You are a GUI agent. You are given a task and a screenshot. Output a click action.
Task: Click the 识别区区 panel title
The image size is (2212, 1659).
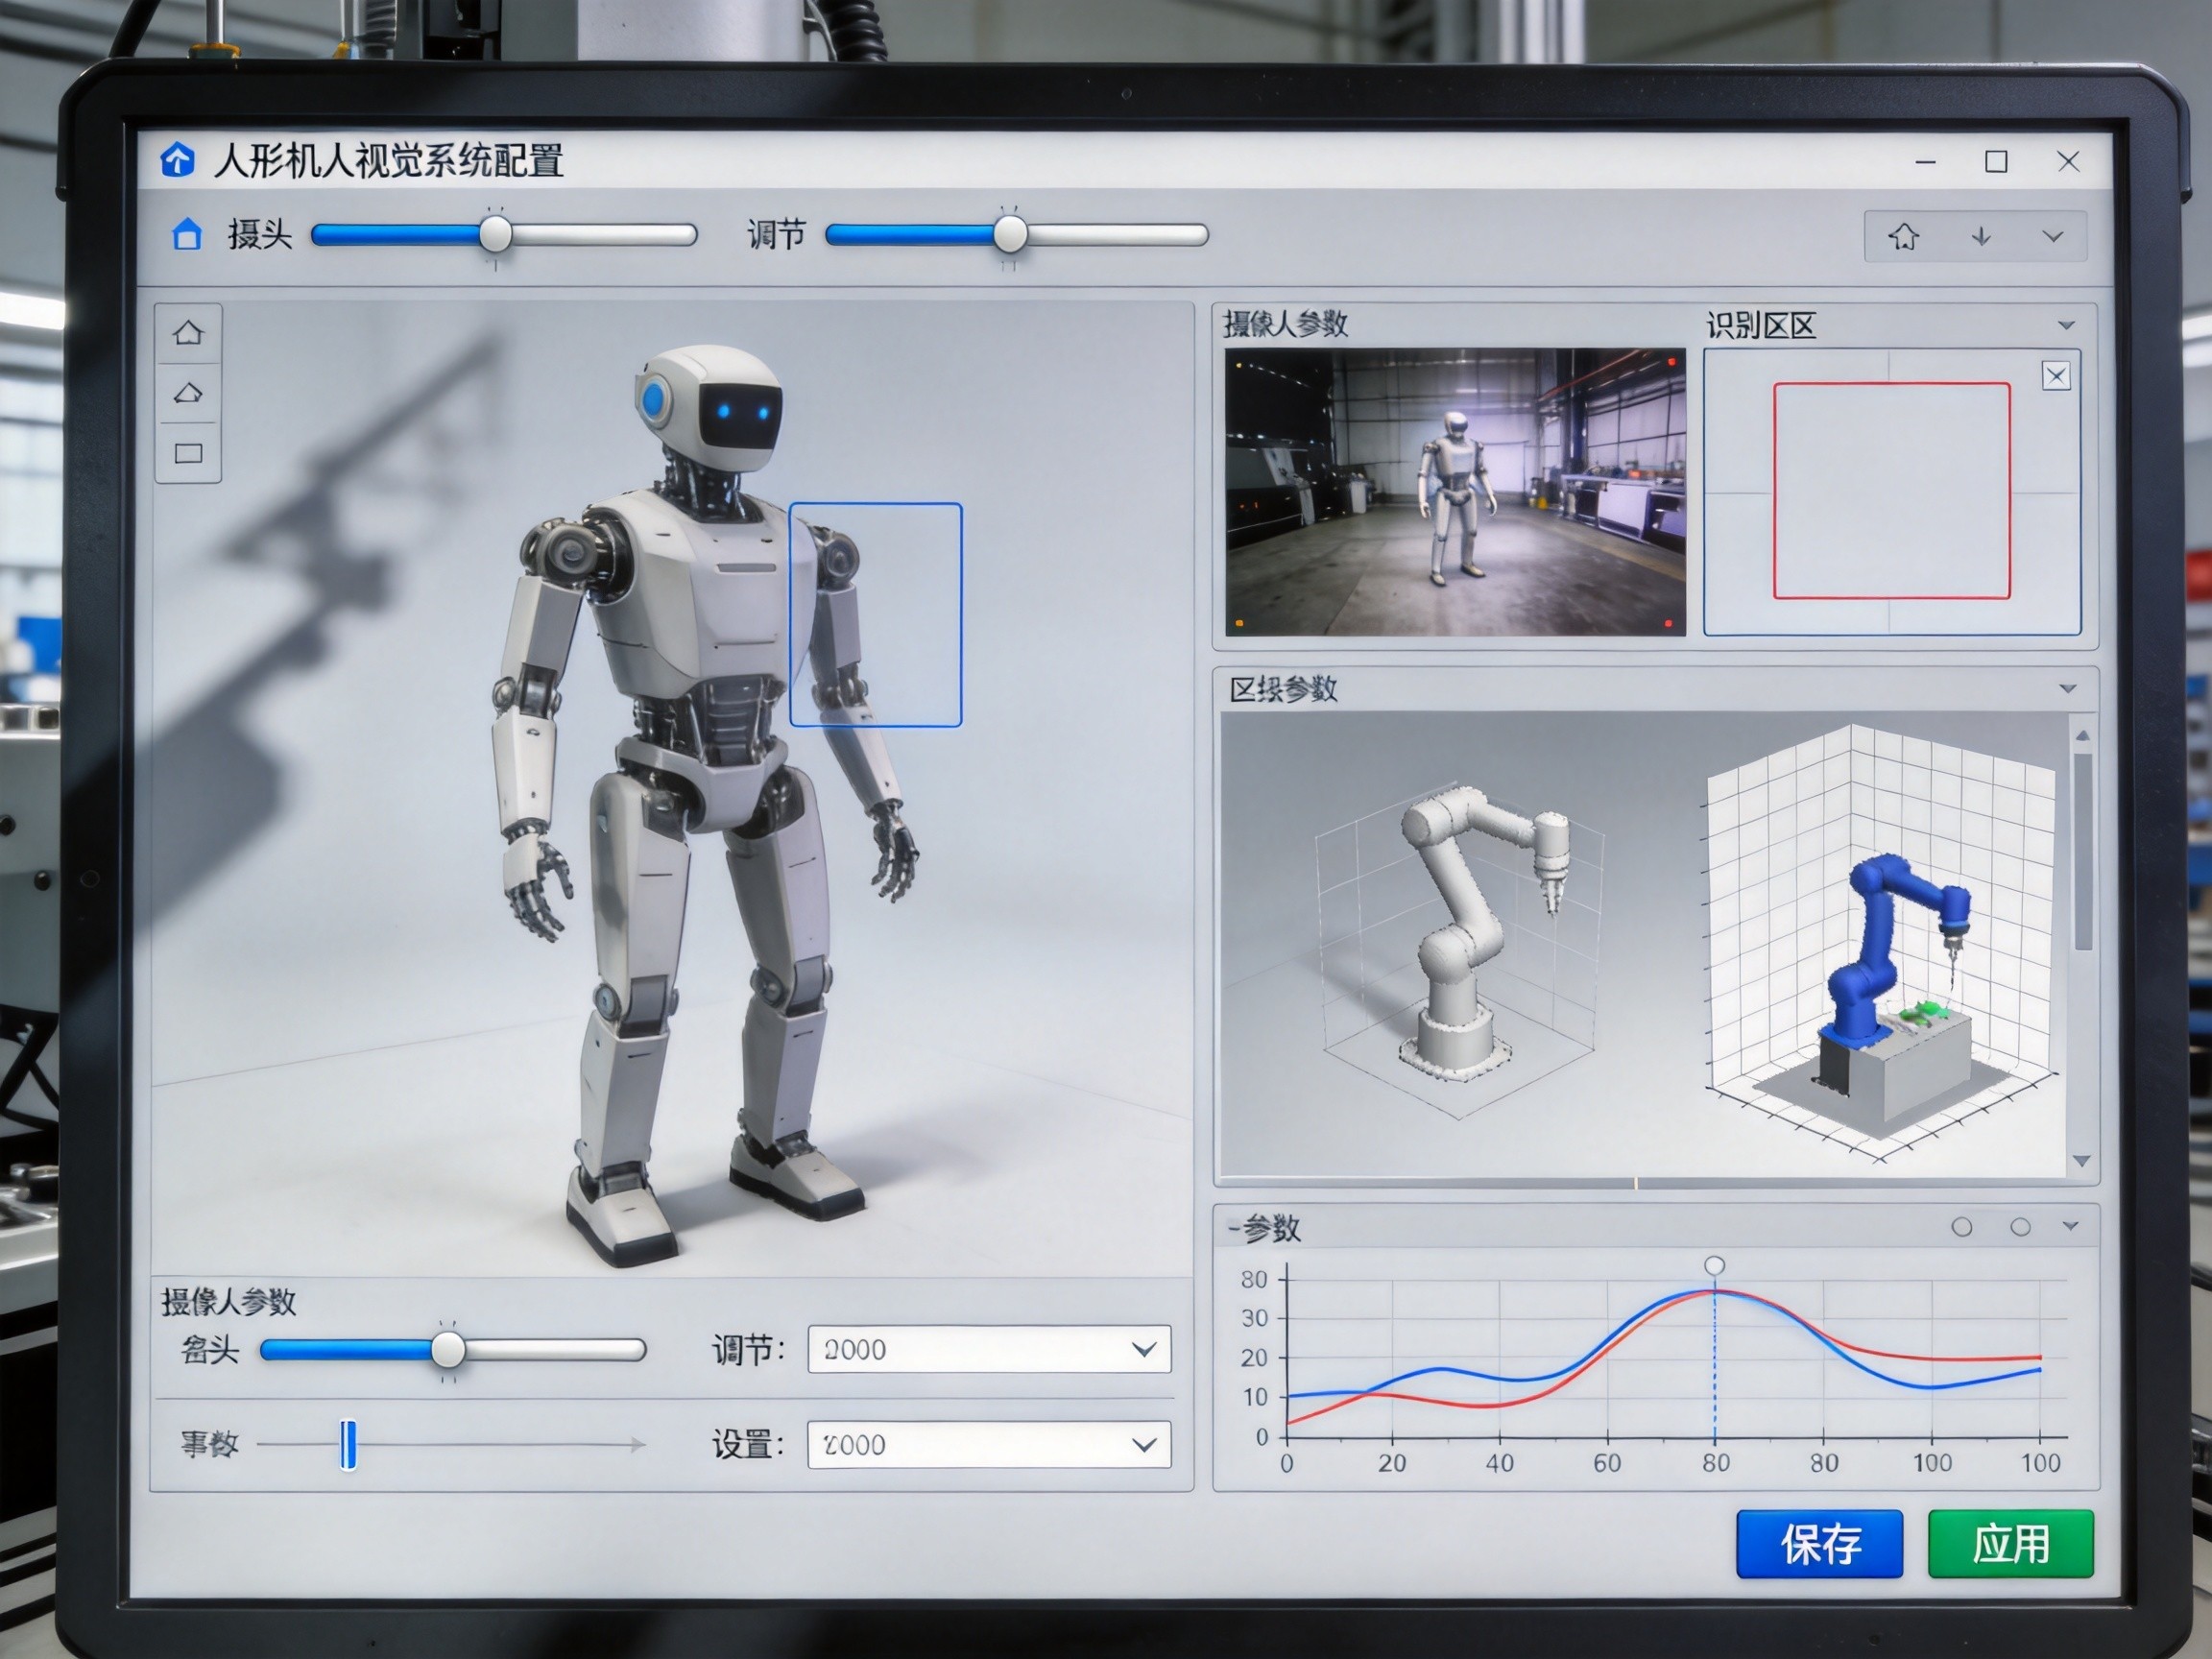point(1761,326)
